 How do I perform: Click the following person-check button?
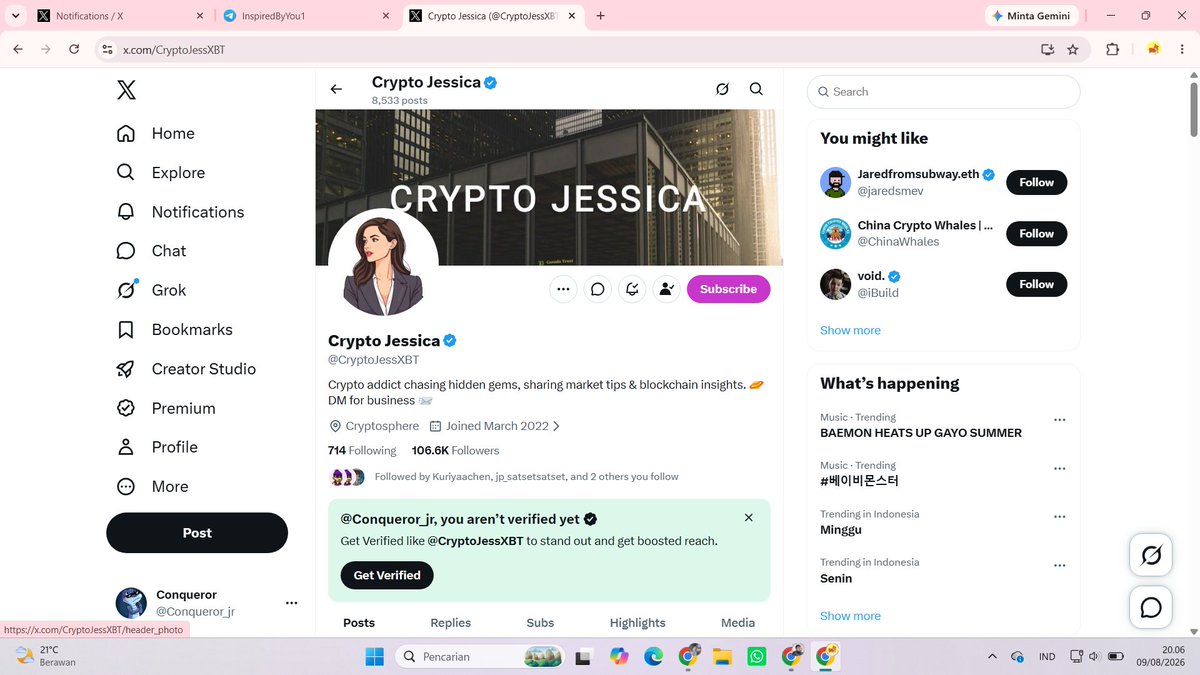tap(666, 289)
